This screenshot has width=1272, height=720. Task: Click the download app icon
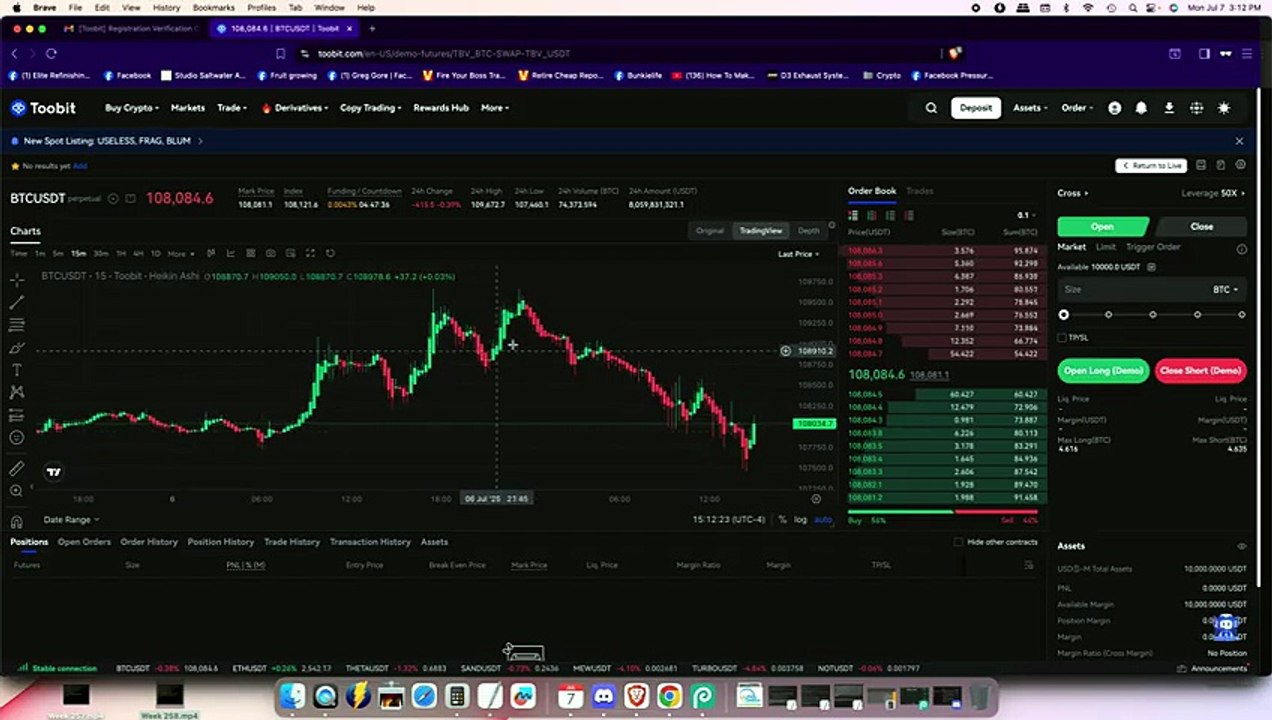point(1169,108)
